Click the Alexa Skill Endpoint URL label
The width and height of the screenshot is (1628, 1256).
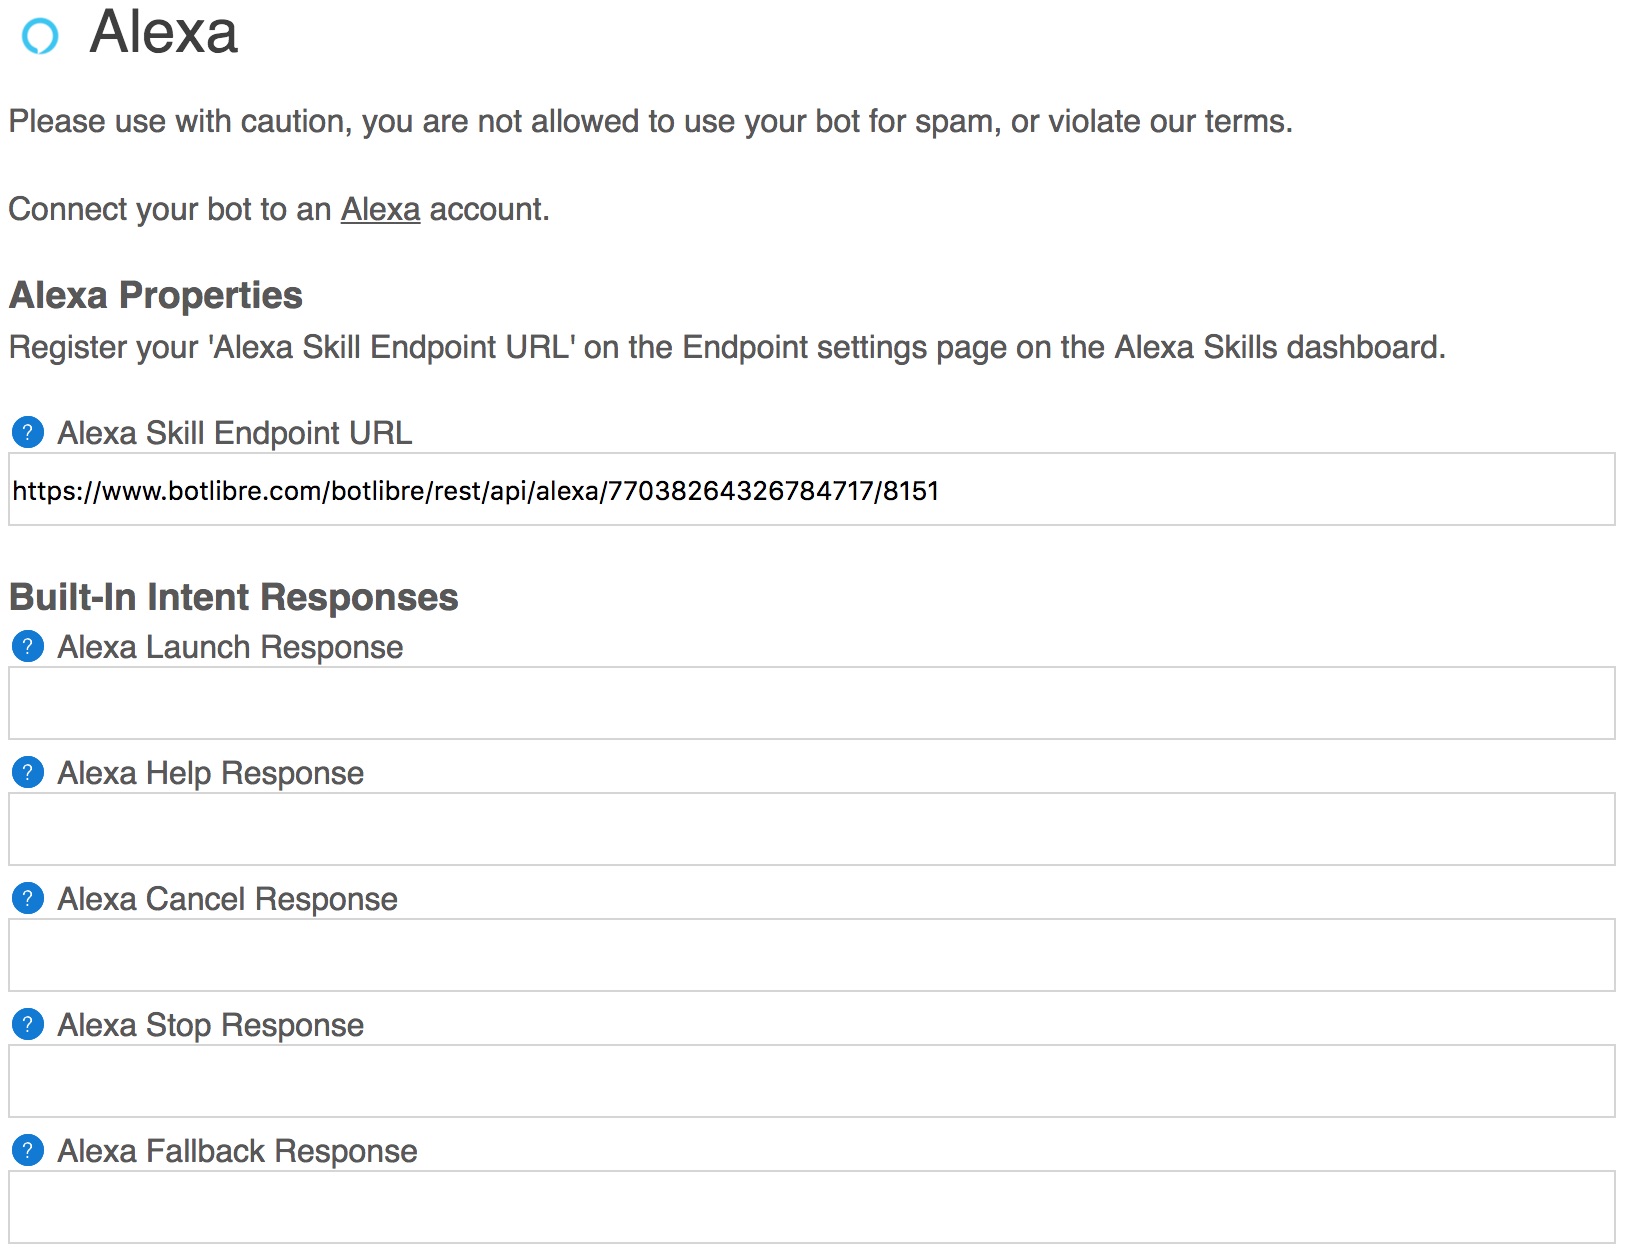coord(235,433)
